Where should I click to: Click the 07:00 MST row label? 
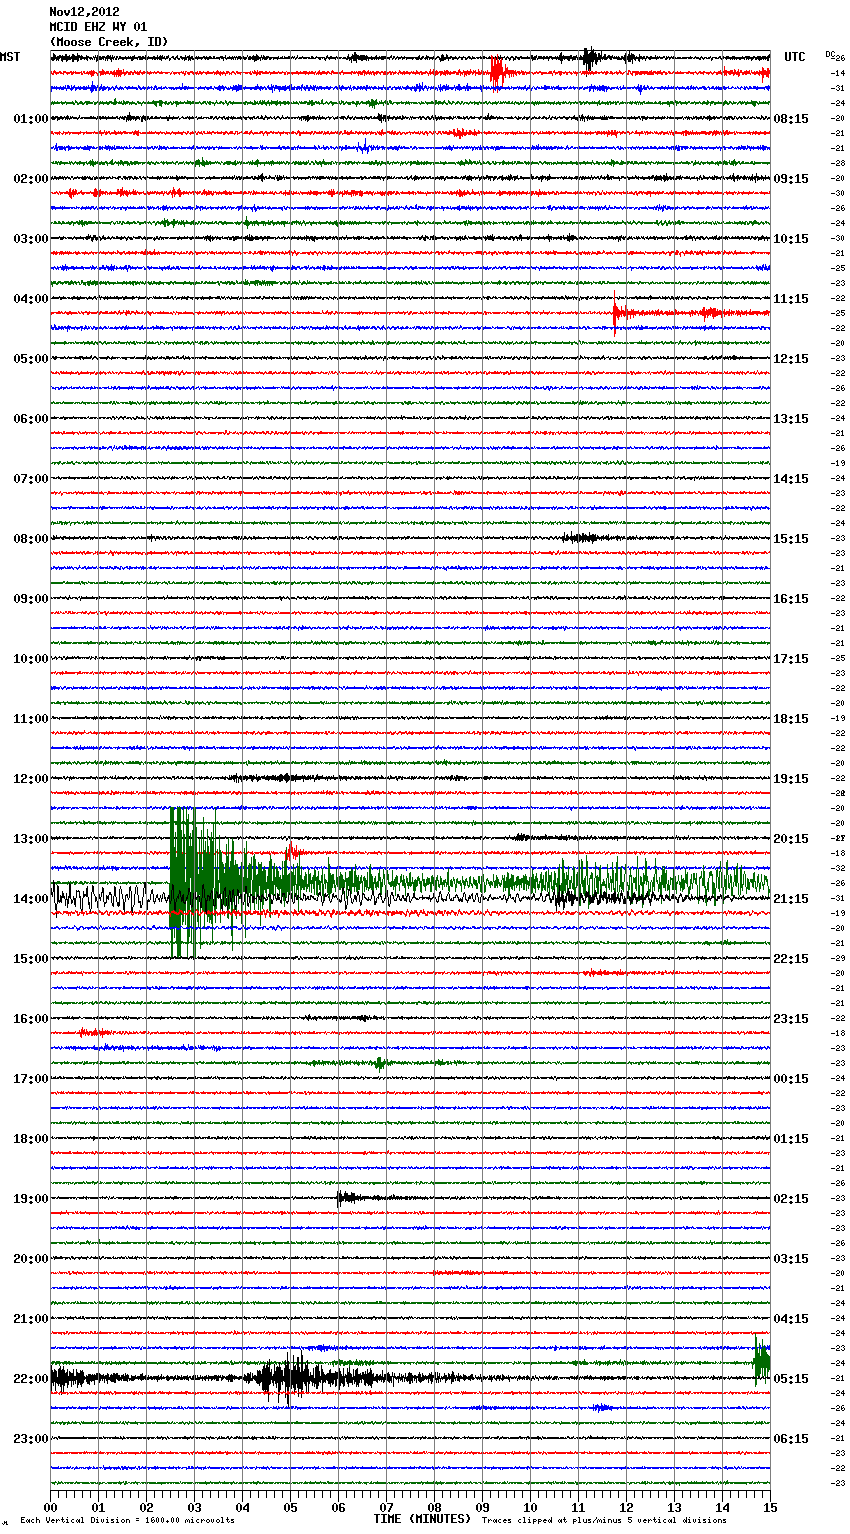coord(31,479)
